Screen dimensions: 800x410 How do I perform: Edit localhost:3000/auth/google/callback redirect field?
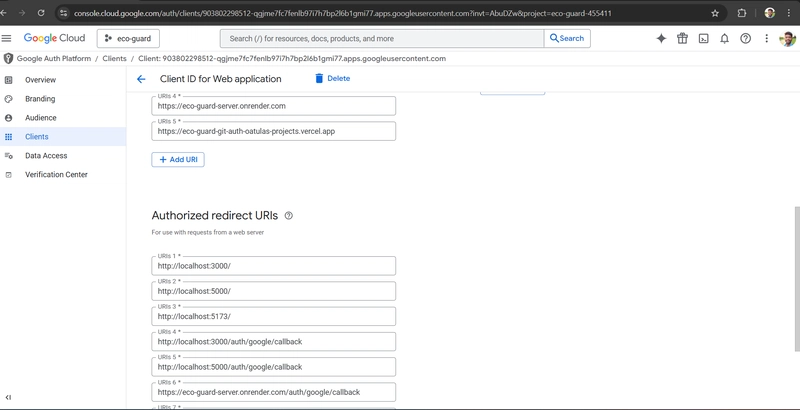[273, 342]
